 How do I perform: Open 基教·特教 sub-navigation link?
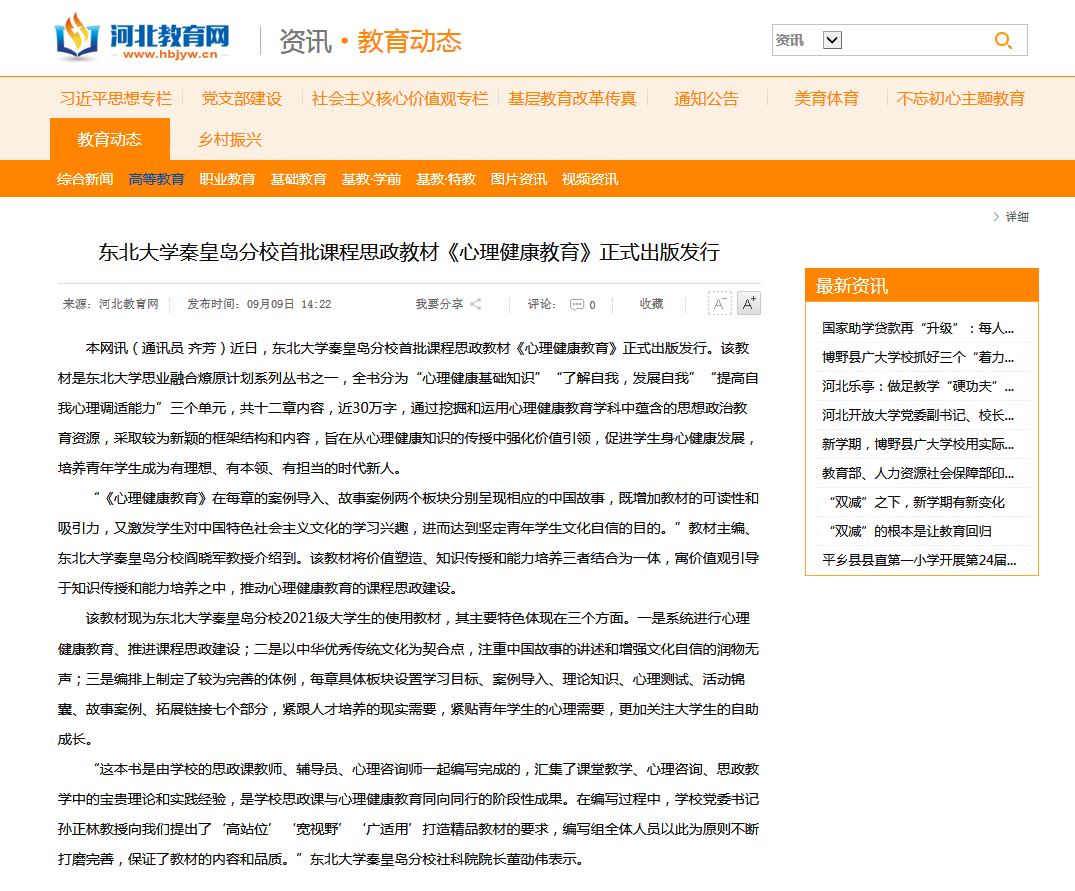(x=446, y=180)
